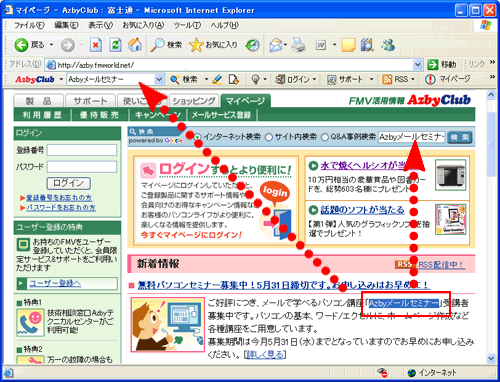Open the History clock icon
This screenshot has height=382, width=500.
tap(252, 45)
